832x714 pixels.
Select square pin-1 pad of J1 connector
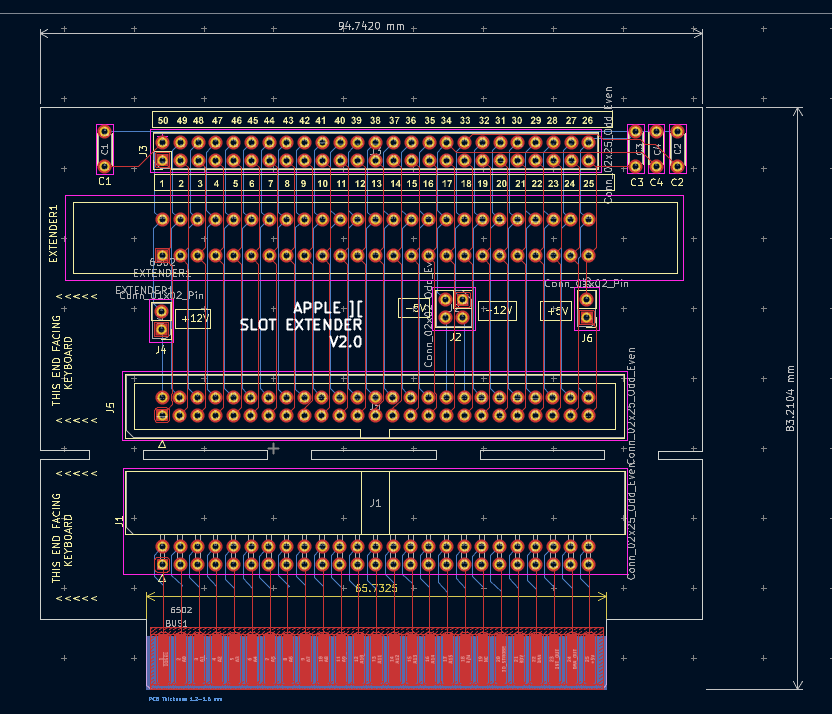point(162,564)
